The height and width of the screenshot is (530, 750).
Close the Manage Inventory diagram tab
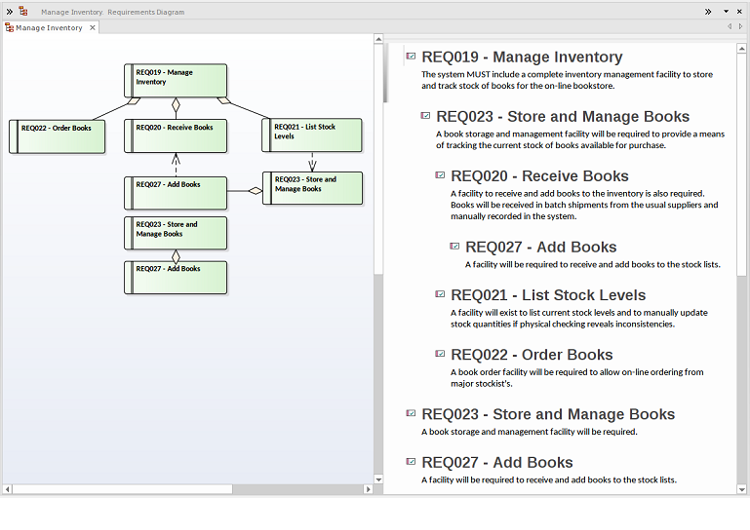click(93, 28)
